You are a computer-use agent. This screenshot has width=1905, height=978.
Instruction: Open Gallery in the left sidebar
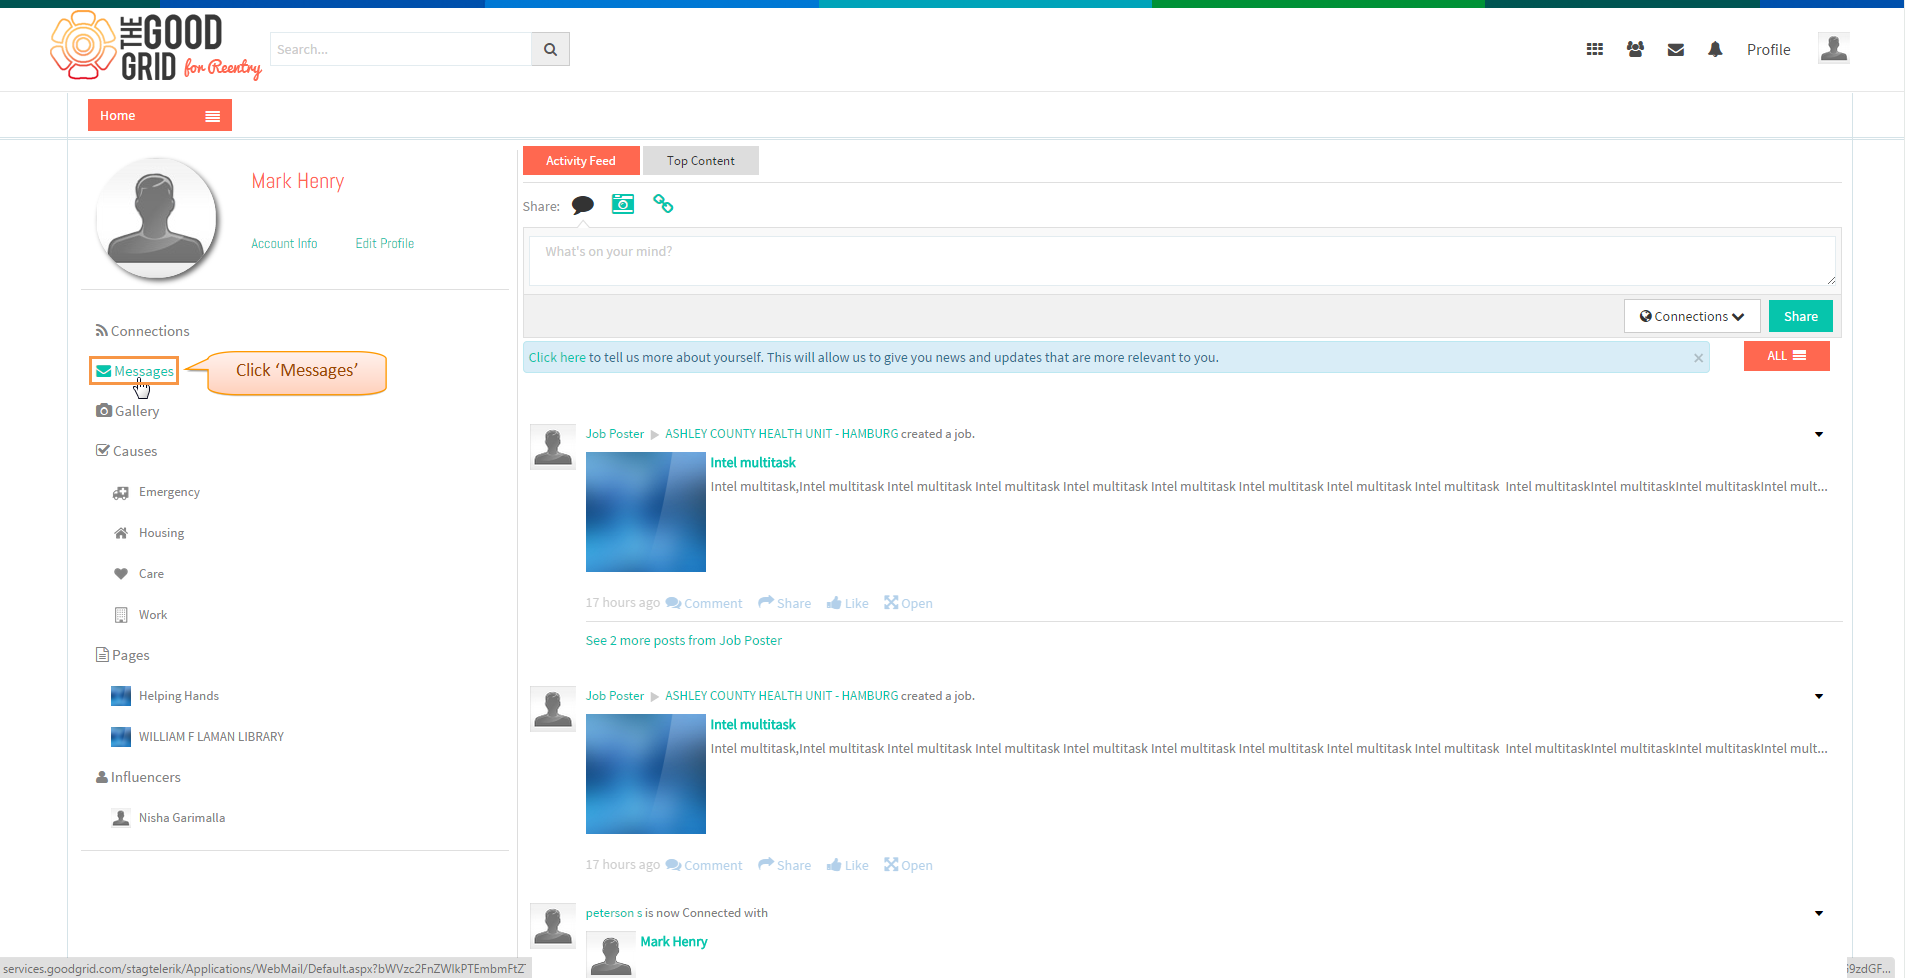pos(128,411)
